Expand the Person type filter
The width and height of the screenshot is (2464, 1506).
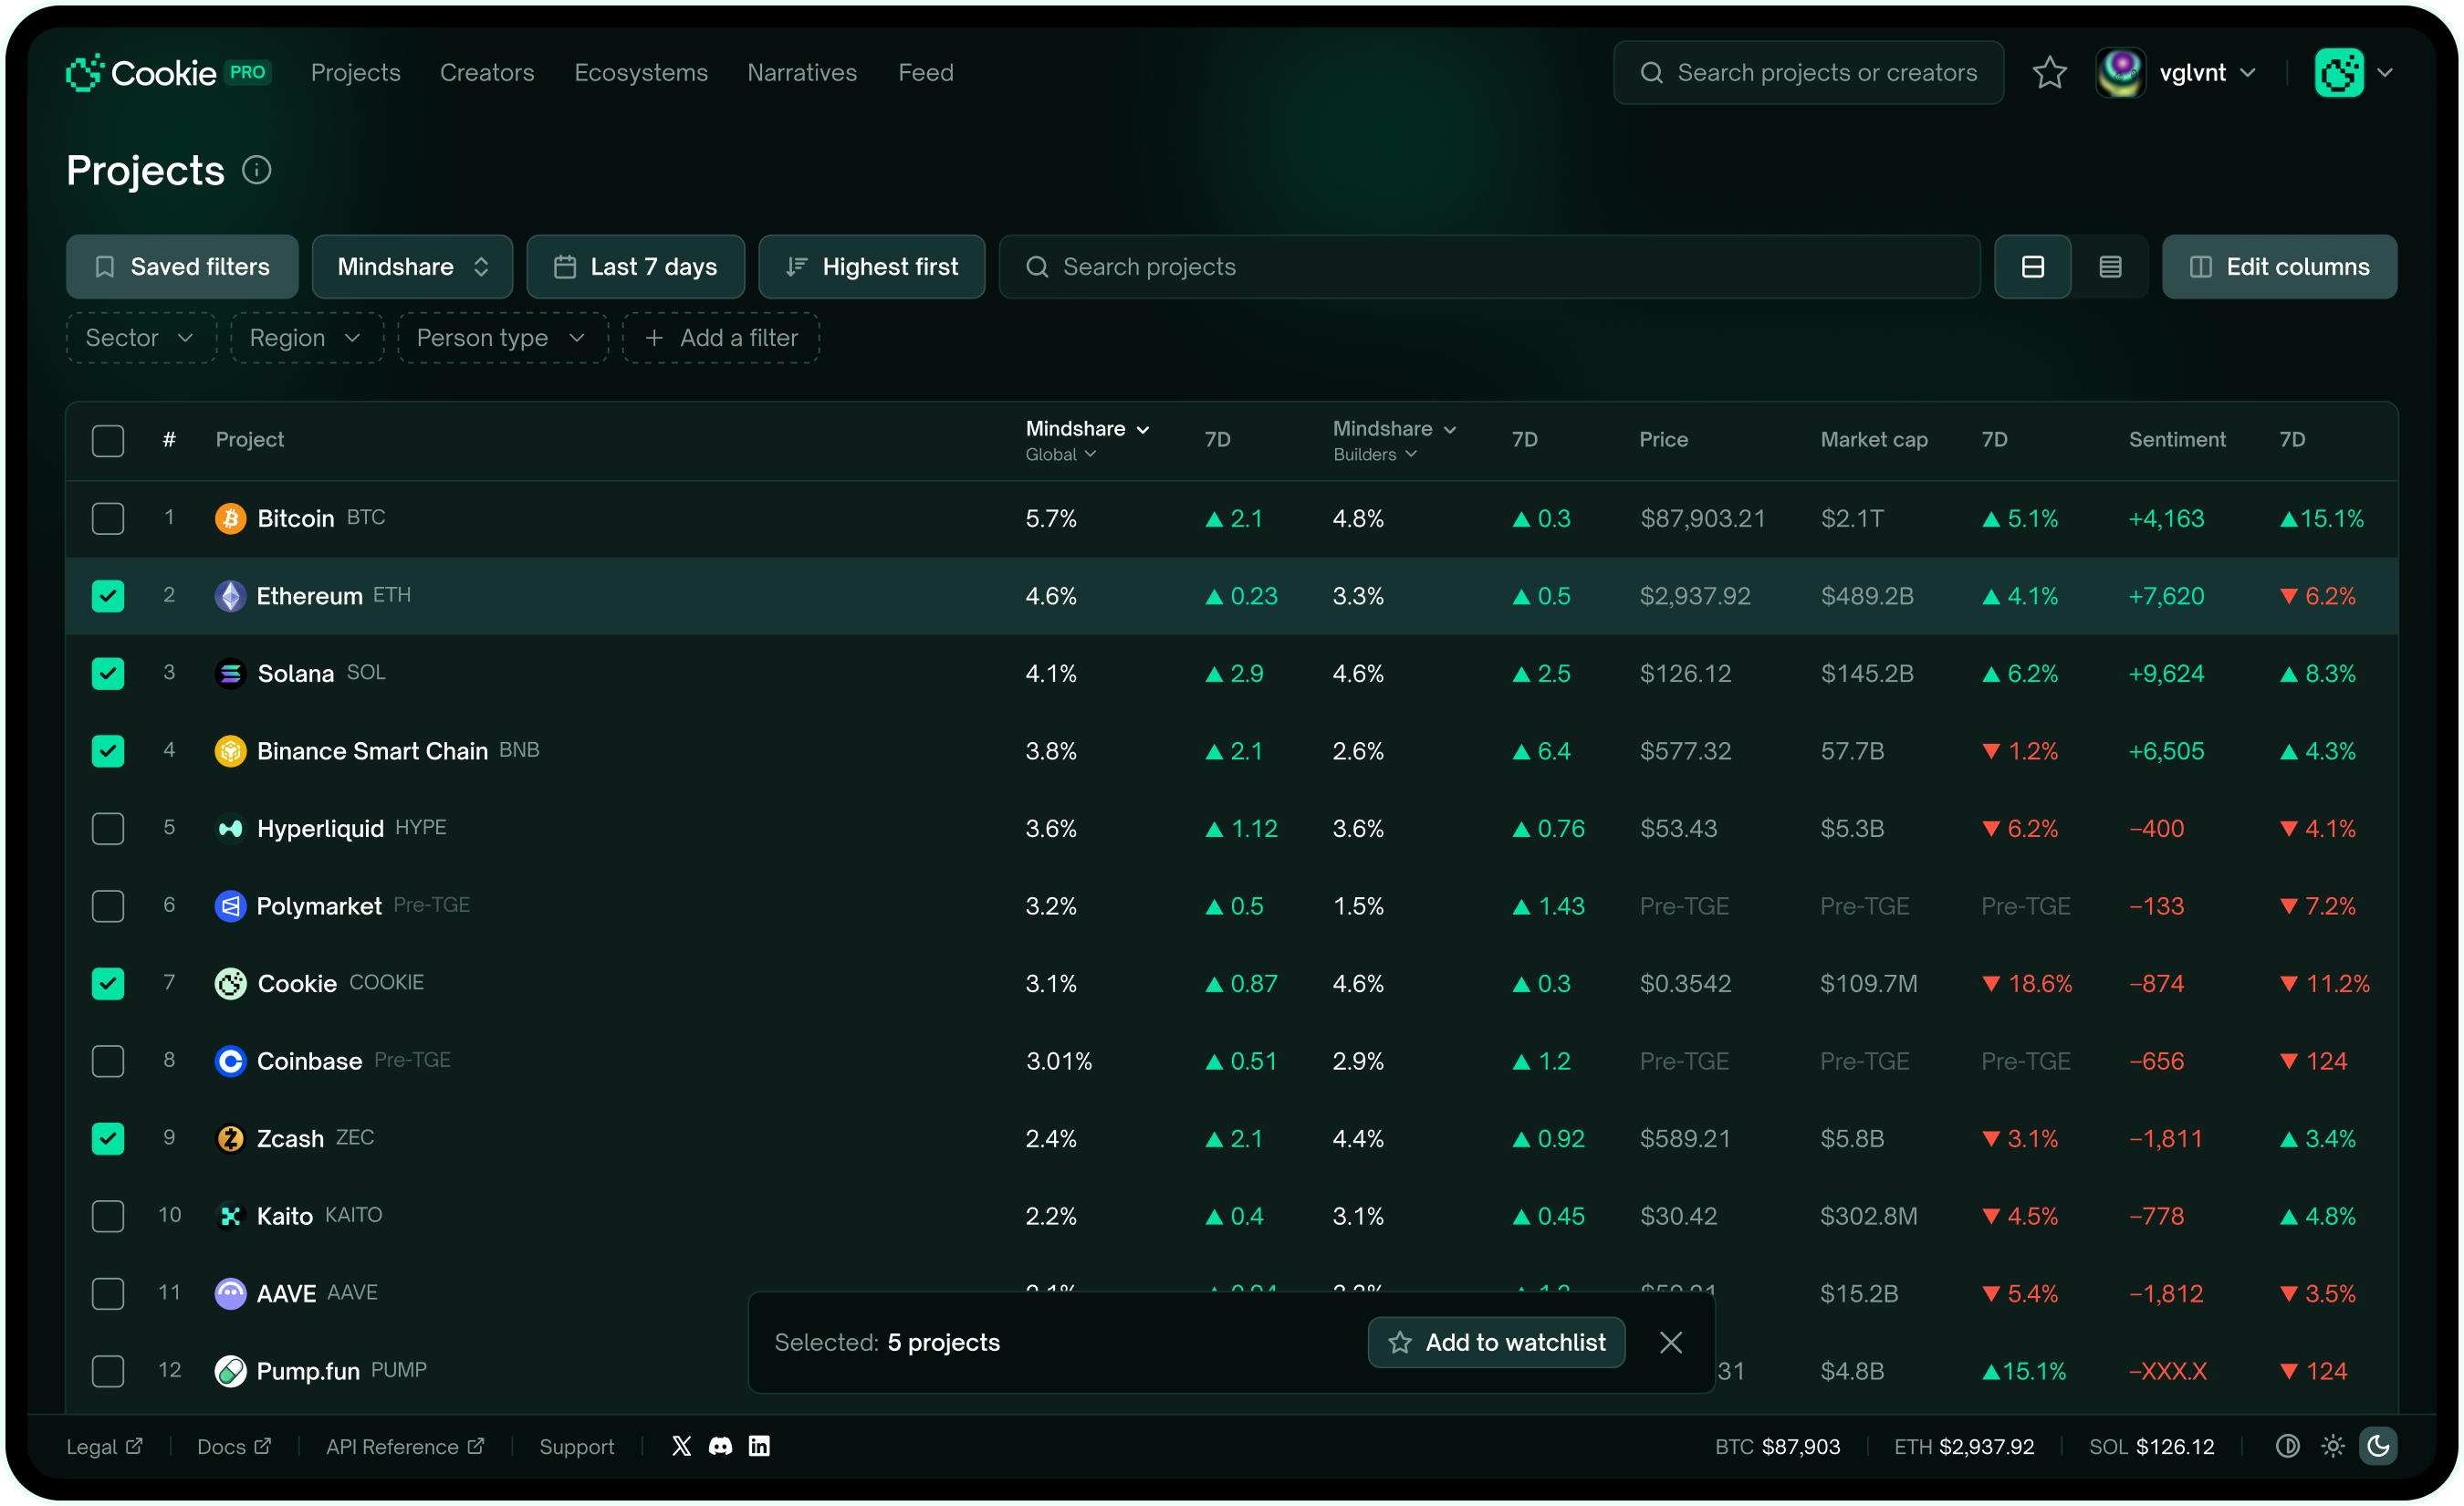coord(503,338)
